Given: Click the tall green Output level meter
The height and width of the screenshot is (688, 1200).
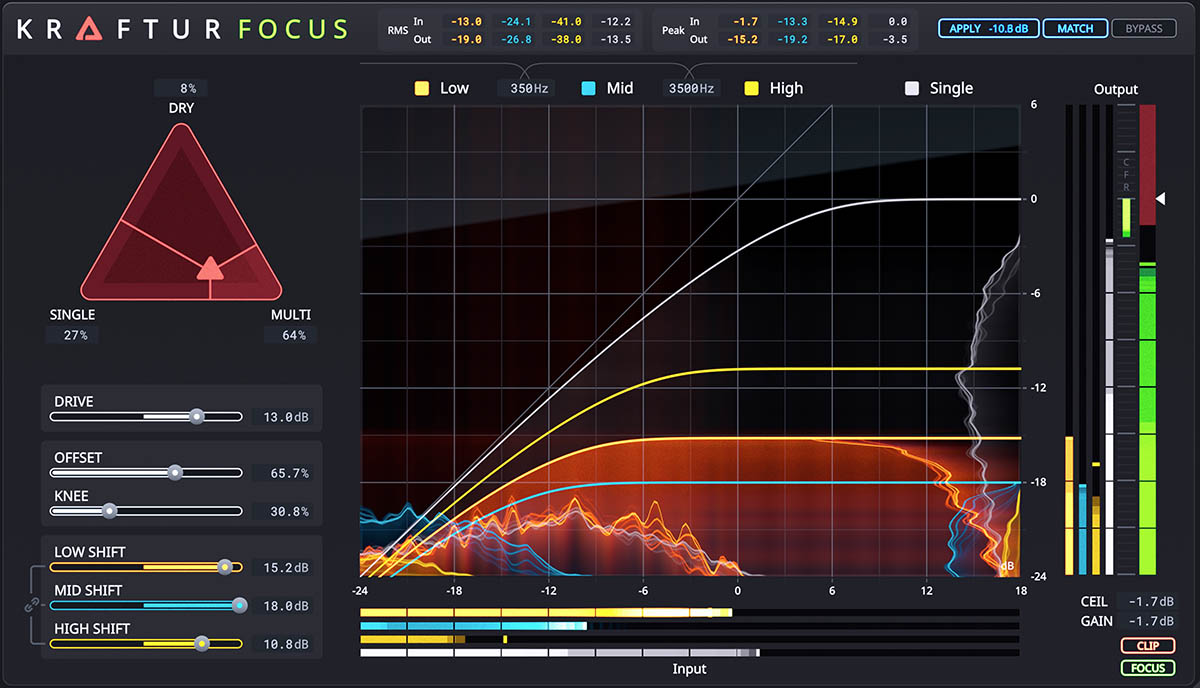Looking at the screenshot, I should pyautogui.click(x=1147, y=340).
